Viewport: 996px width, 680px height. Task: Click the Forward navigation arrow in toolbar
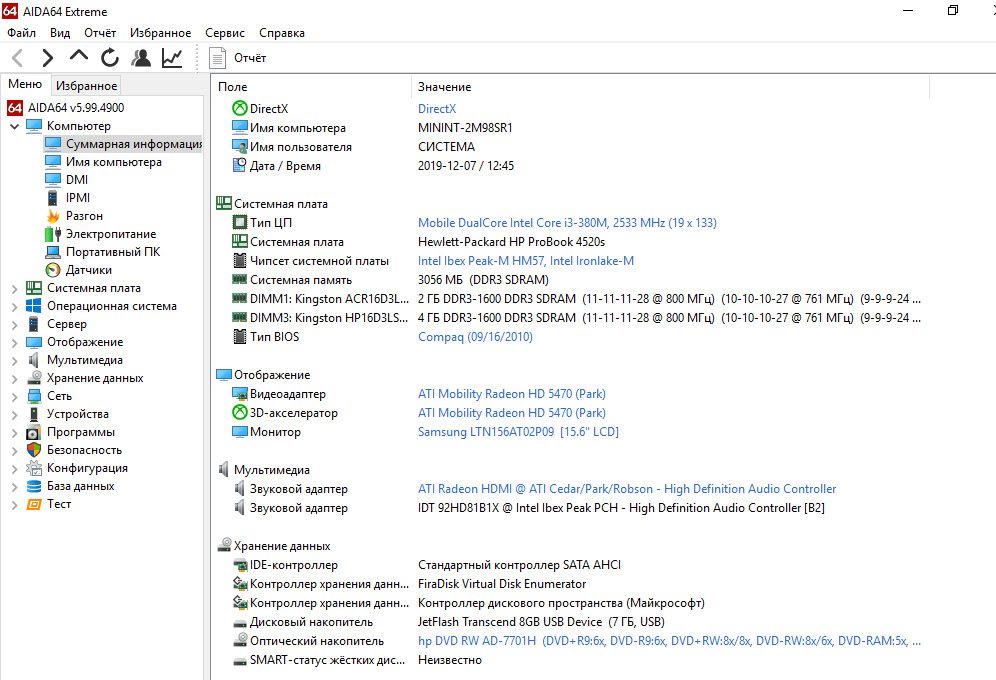point(48,58)
